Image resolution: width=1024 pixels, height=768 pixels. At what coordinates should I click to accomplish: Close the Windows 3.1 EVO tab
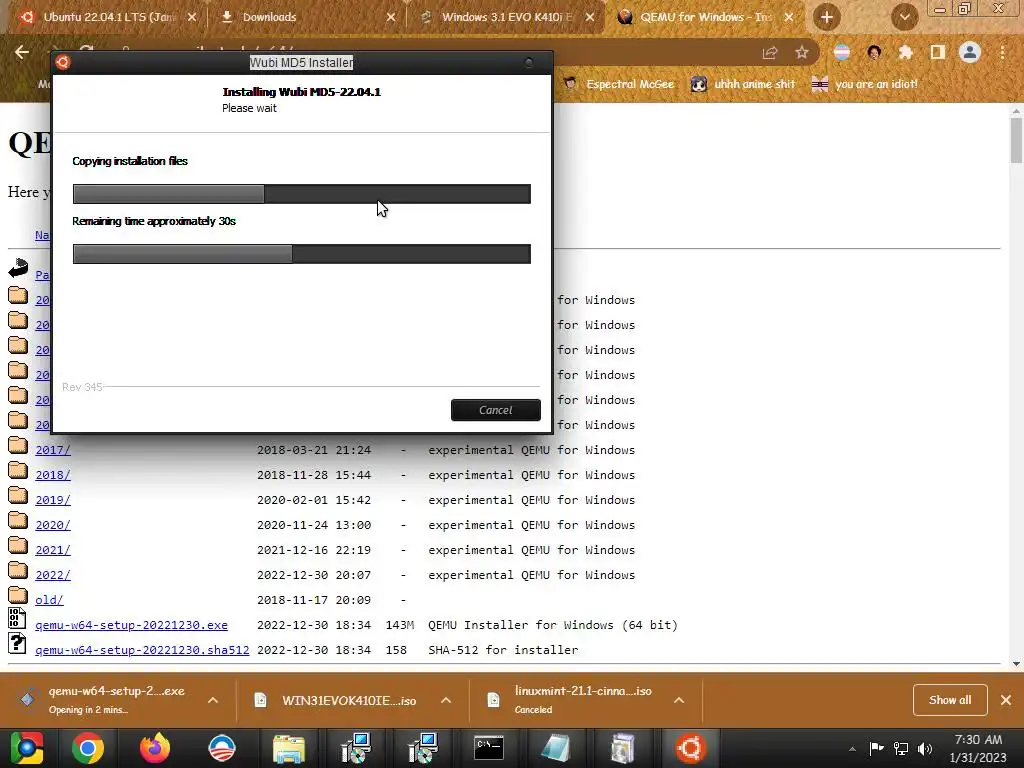pos(590,18)
